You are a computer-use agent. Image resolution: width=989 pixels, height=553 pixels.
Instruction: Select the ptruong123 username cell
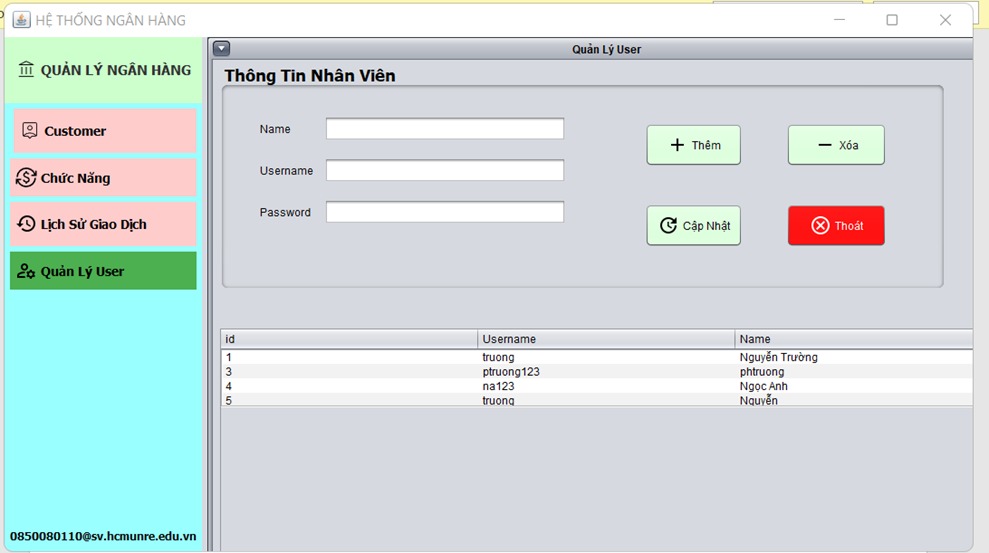(606, 372)
